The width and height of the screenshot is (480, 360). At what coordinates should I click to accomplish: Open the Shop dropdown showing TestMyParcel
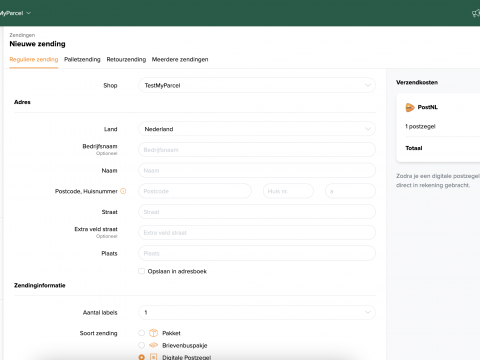pos(257,85)
